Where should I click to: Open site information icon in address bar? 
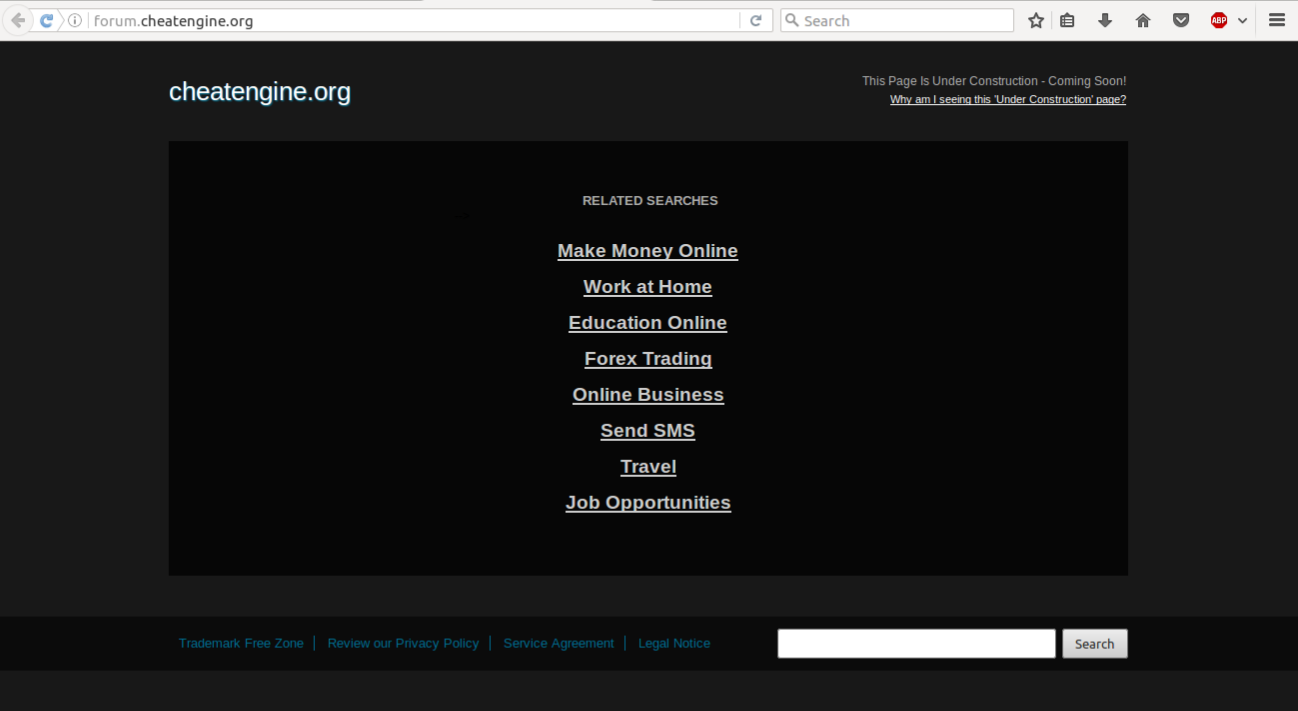(x=74, y=21)
